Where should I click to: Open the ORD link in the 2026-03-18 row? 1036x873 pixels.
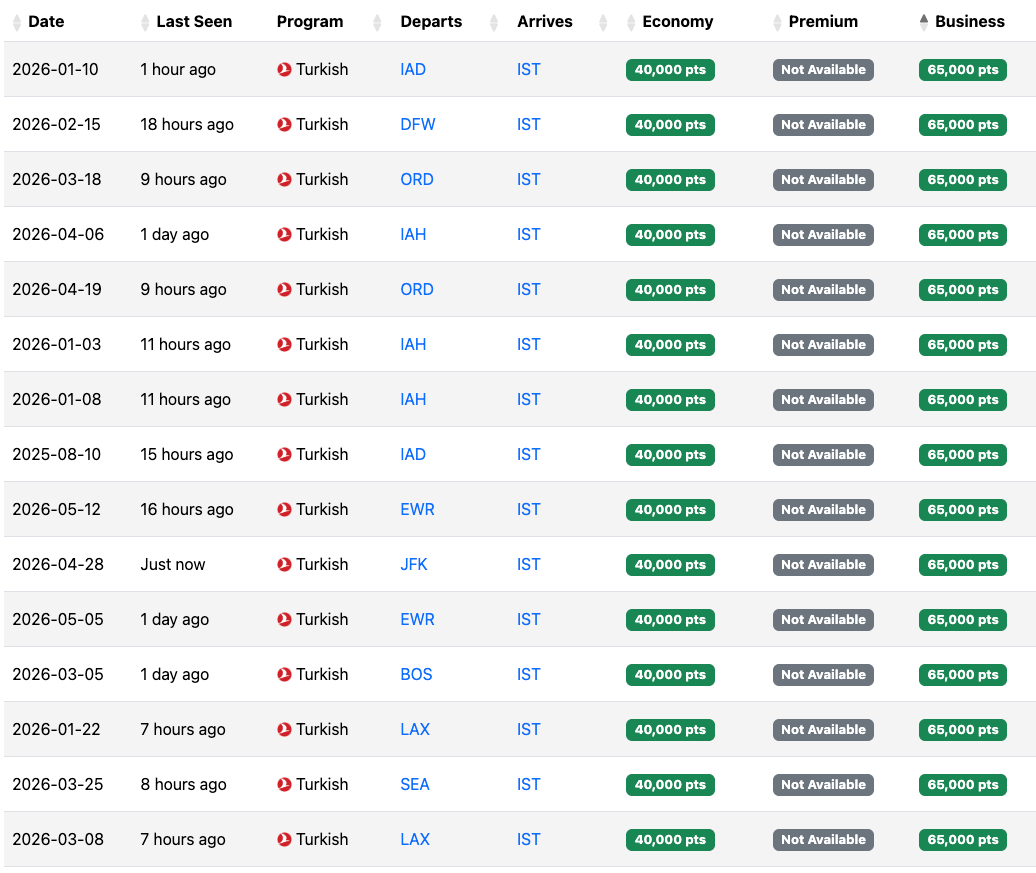(417, 179)
